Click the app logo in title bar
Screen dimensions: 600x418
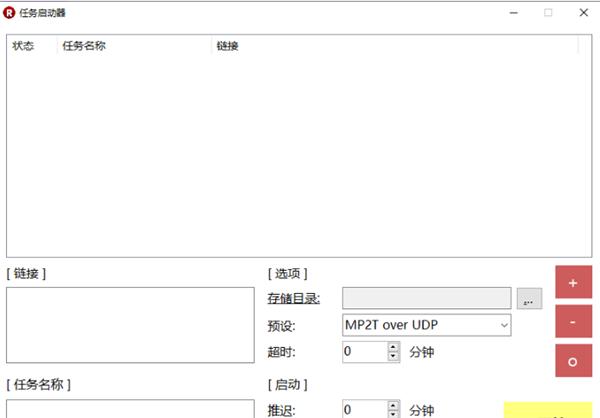(9, 13)
